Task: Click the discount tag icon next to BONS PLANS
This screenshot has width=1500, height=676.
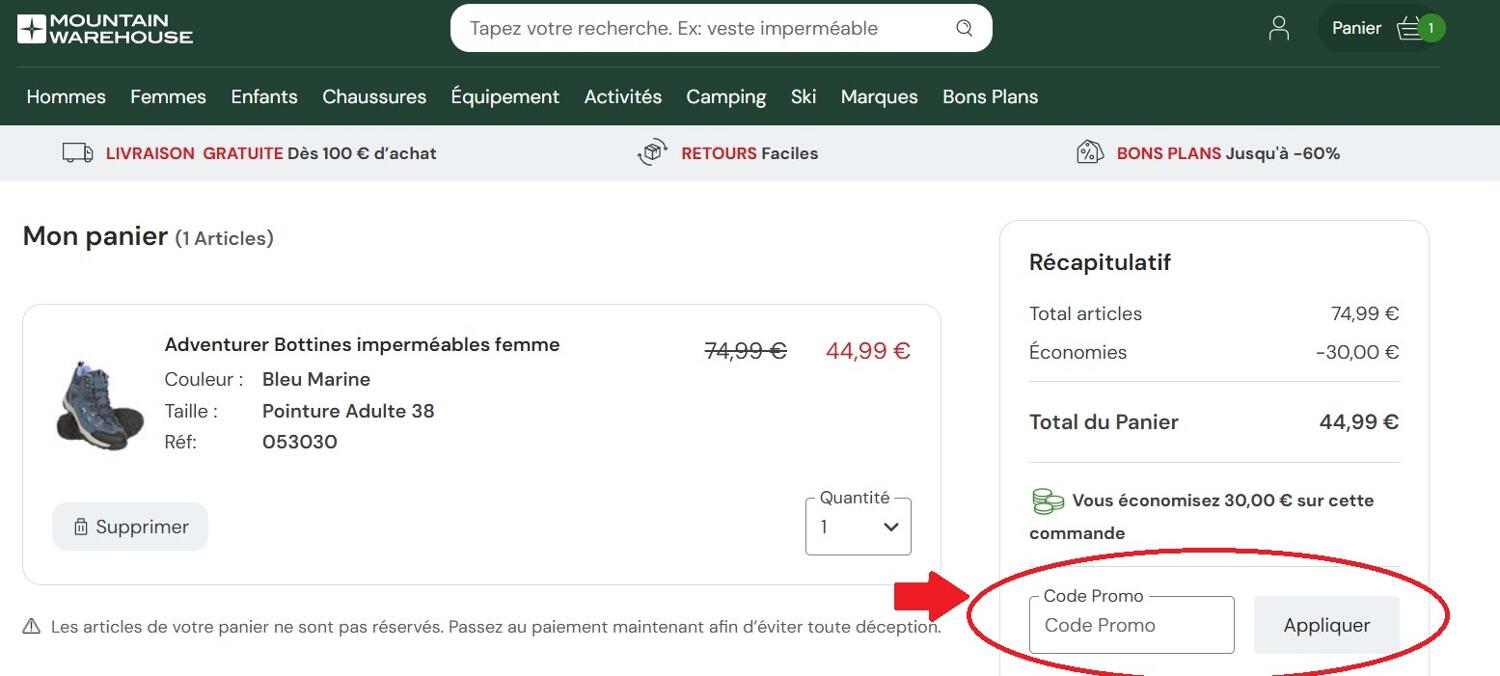Action: click(x=1090, y=153)
